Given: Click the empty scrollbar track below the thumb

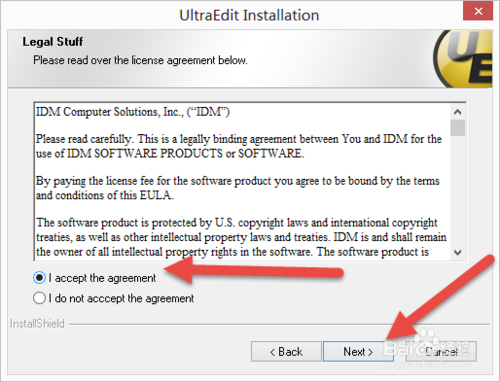Looking at the screenshot, I should [x=458, y=190].
